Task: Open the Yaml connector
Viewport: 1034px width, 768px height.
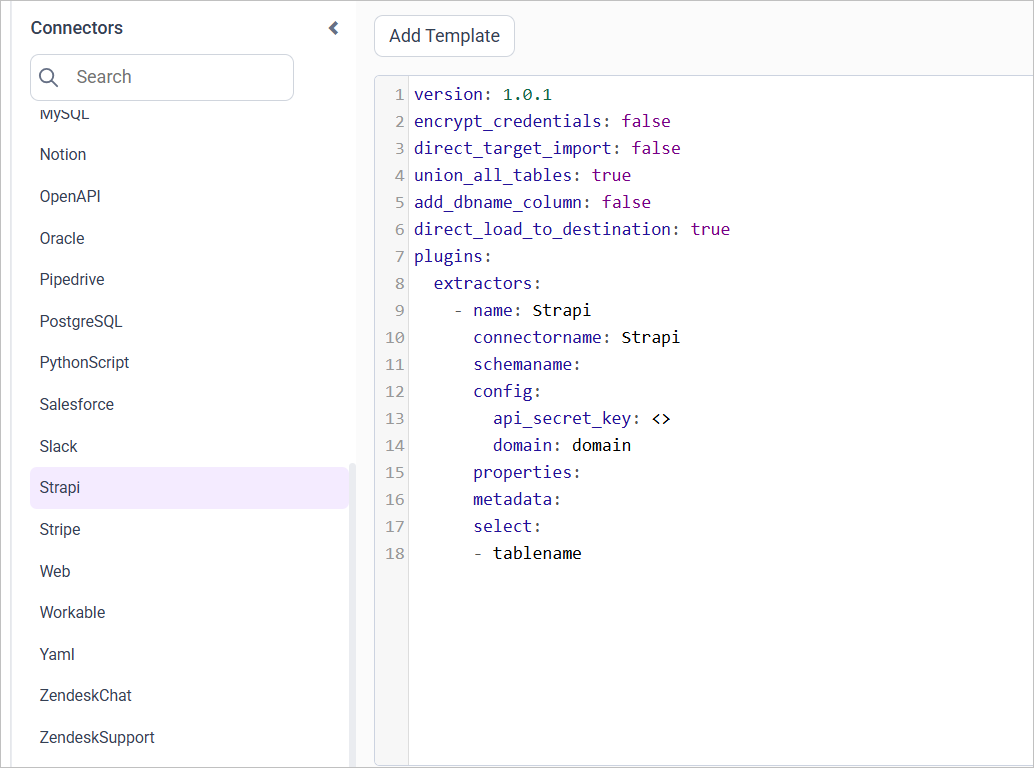Action: click(56, 654)
